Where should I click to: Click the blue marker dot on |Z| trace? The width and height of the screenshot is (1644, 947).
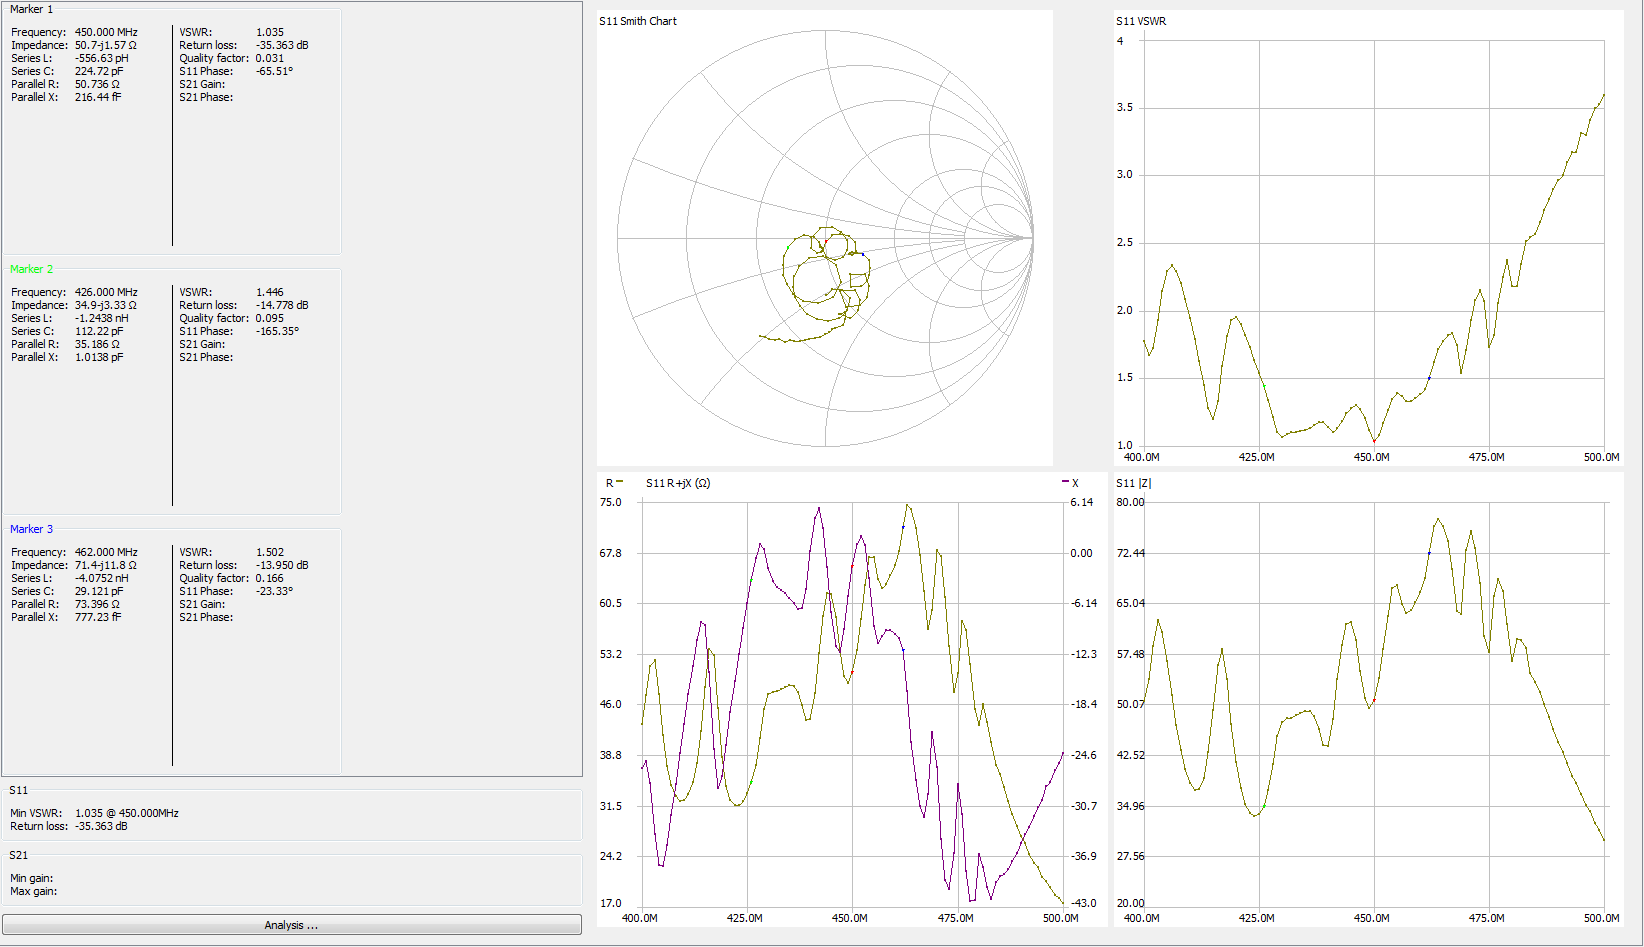(x=1429, y=553)
